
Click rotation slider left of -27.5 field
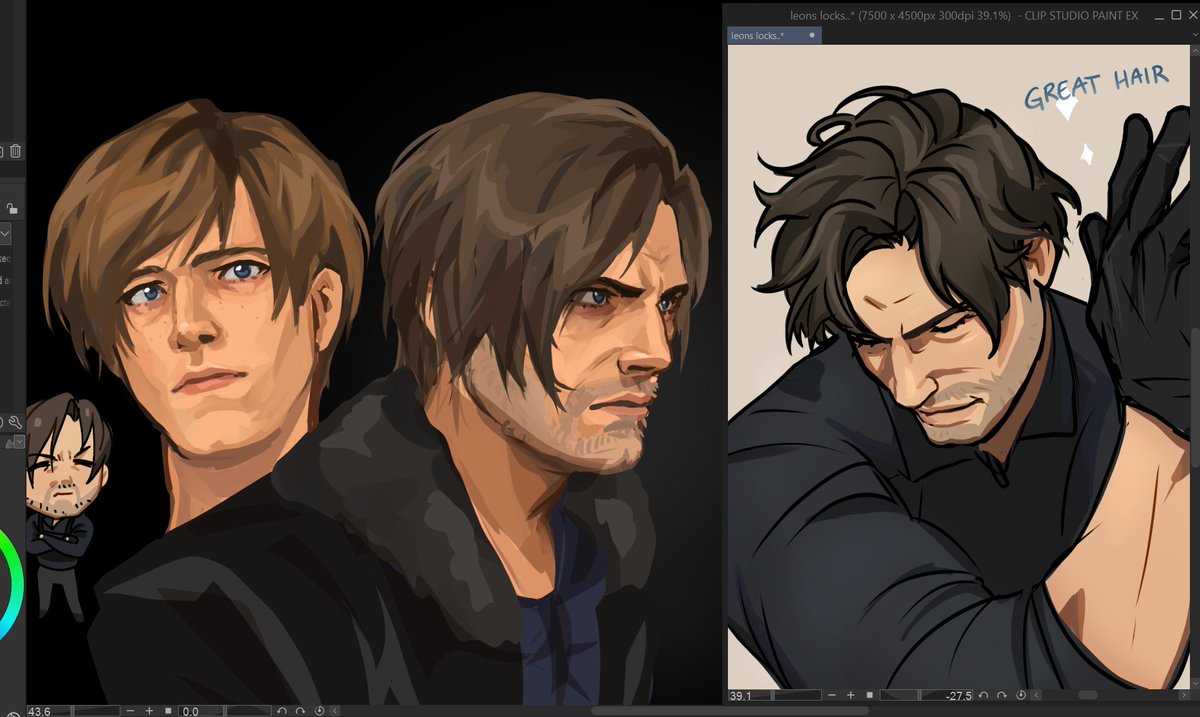pyautogui.click(x=900, y=695)
